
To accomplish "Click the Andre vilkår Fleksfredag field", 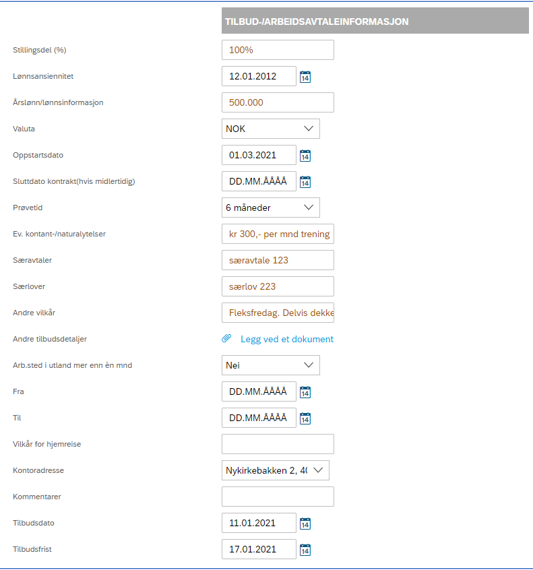I will [278, 313].
